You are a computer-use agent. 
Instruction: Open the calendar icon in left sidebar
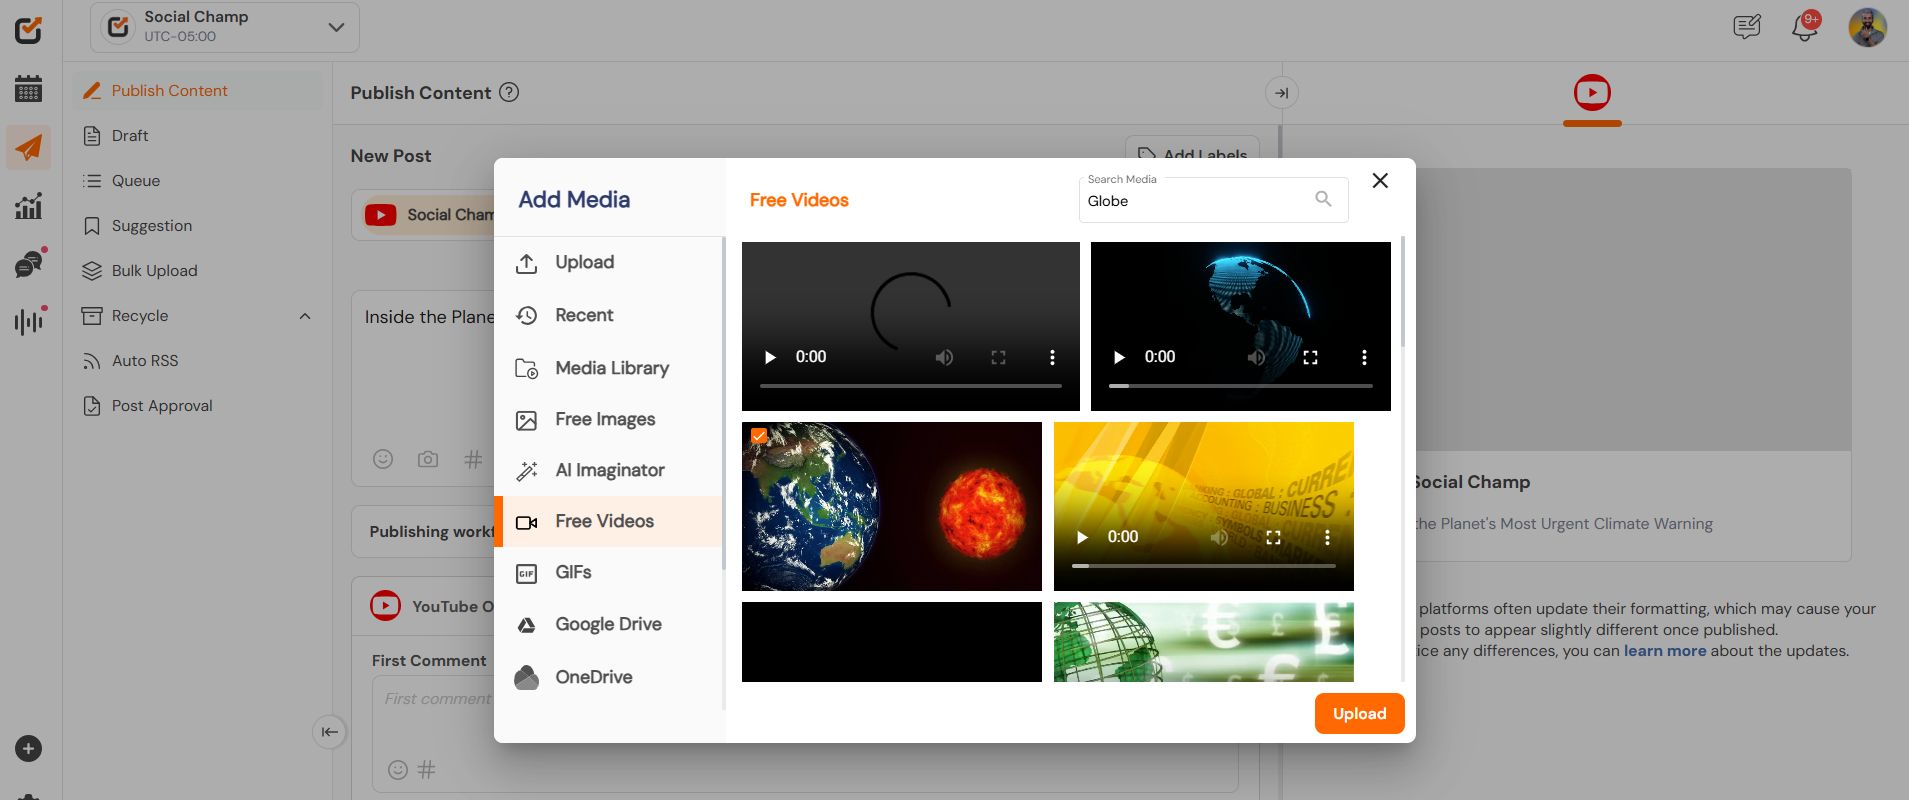click(x=28, y=89)
